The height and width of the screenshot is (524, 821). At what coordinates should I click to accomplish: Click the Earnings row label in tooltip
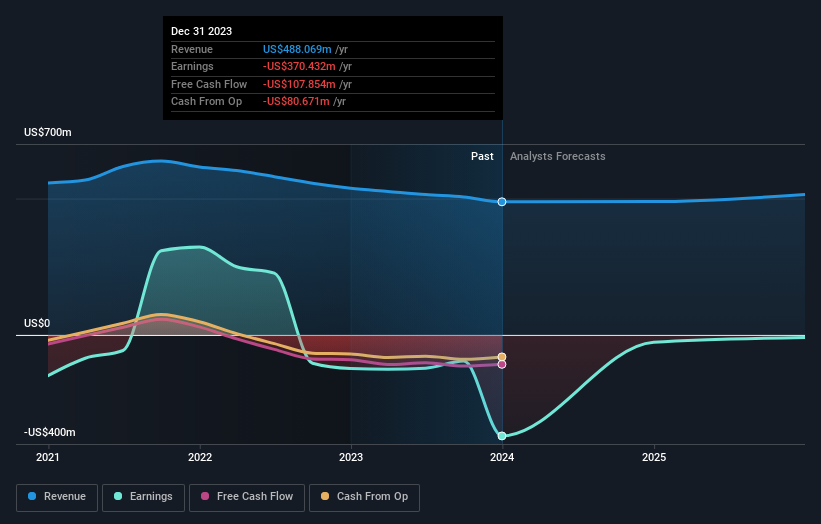point(192,66)
